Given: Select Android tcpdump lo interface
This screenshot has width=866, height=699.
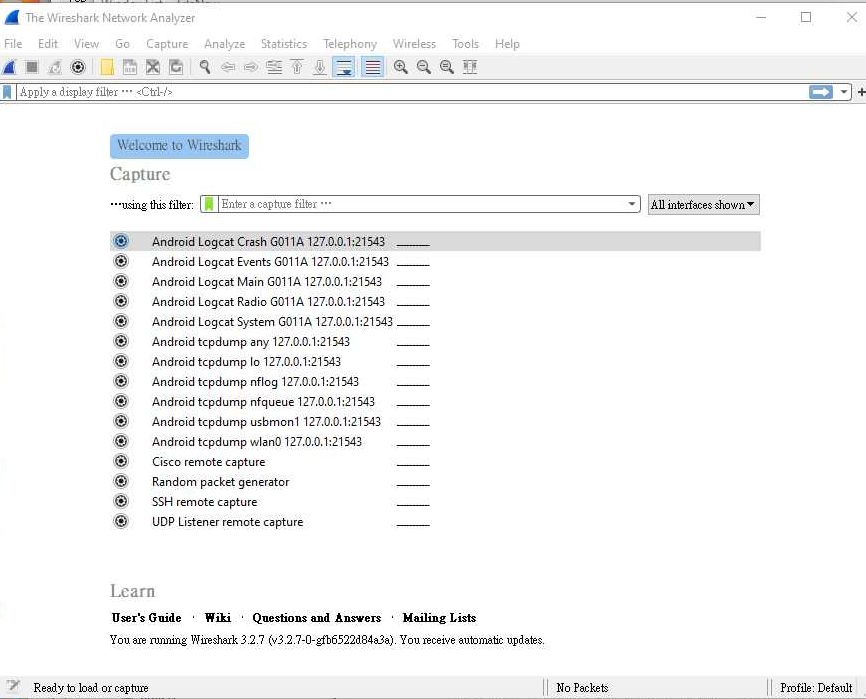Looking at the screenshot, I should [x=435, y=361].
